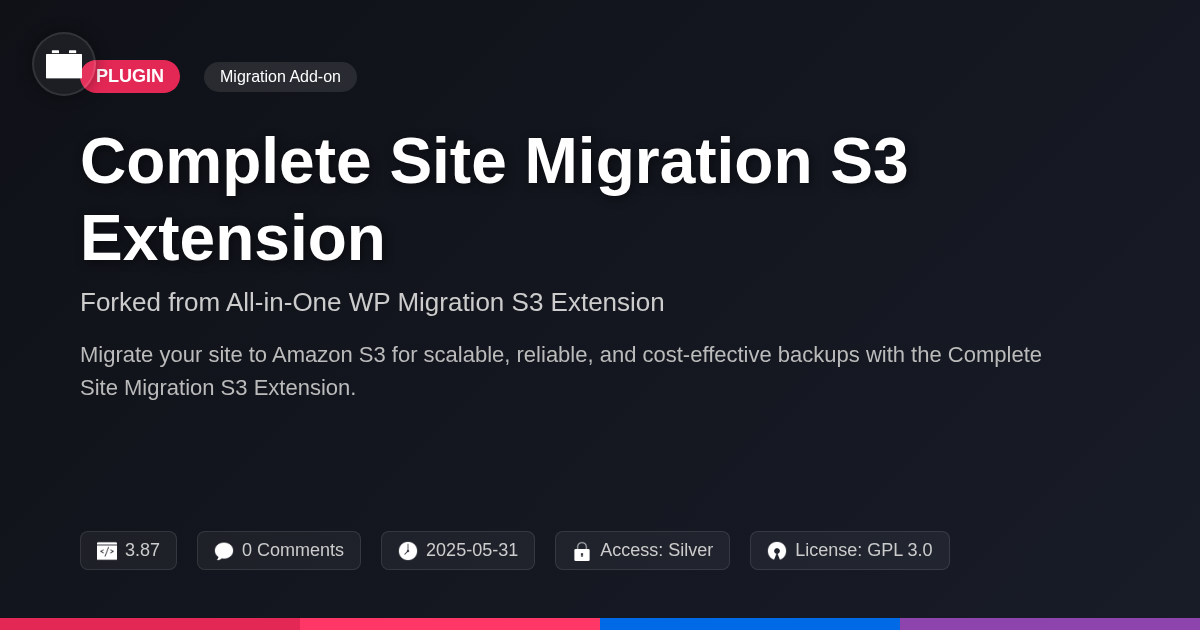Click the date 2025-05-31
The image size is (1200, 630).
click(x=472, y=550)
